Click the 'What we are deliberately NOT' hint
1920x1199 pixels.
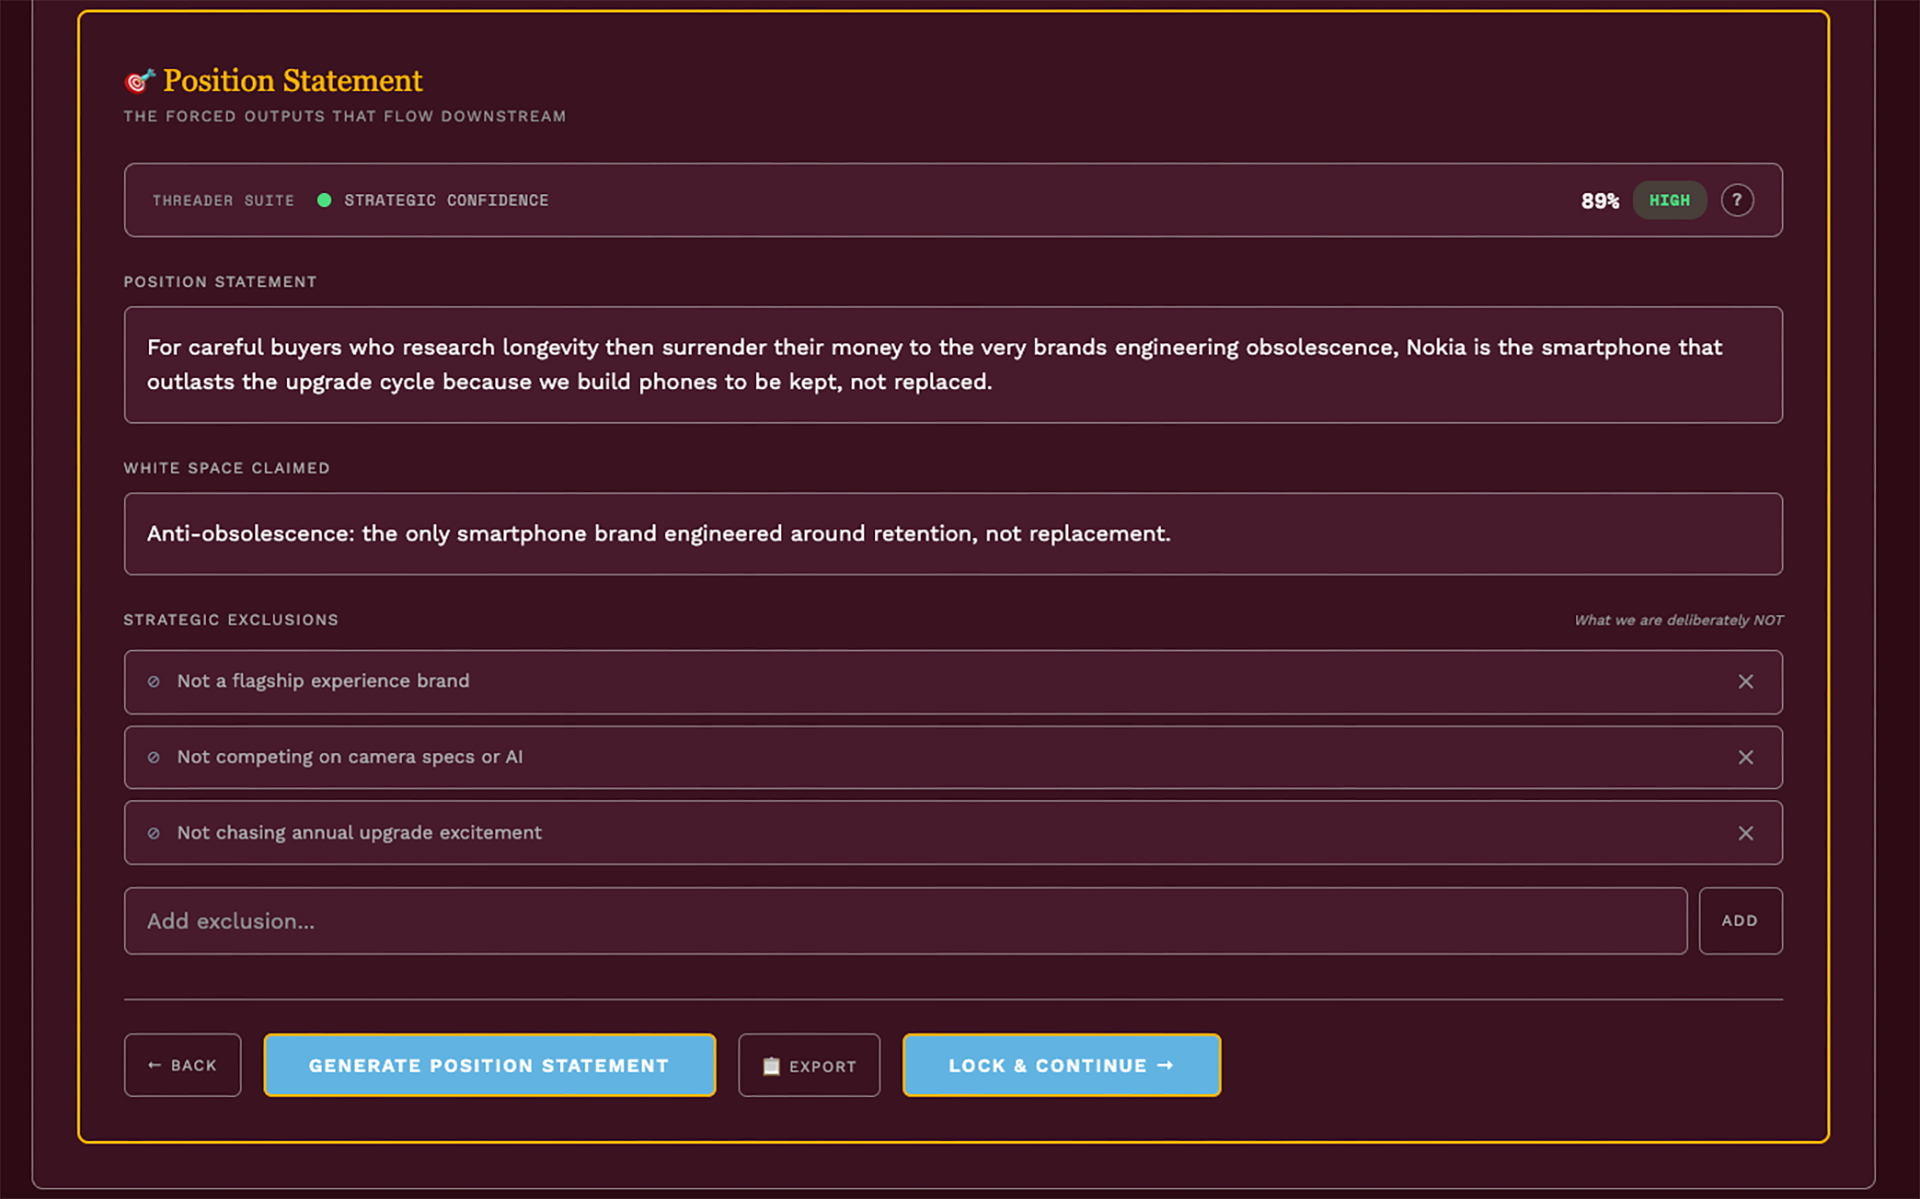click(1678, 620)
